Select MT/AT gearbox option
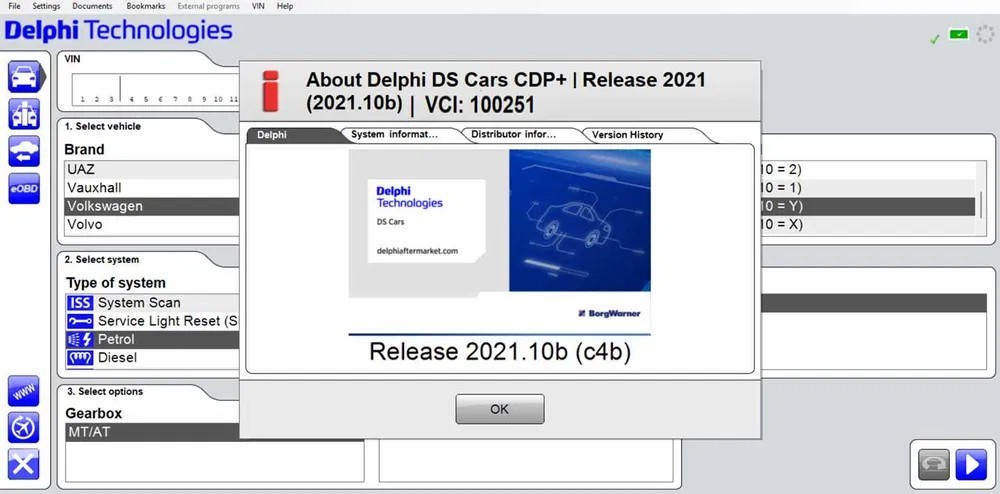This screenshot has height=494, width=1000. click(152, 432)
